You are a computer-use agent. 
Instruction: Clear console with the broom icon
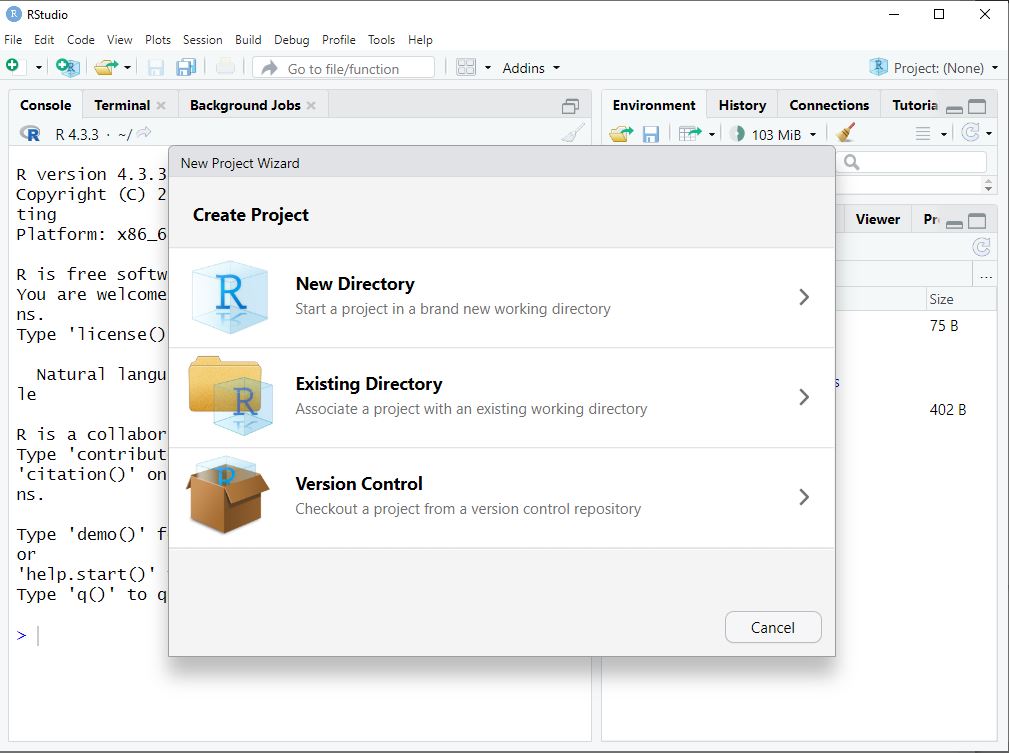tap(572, 134)
